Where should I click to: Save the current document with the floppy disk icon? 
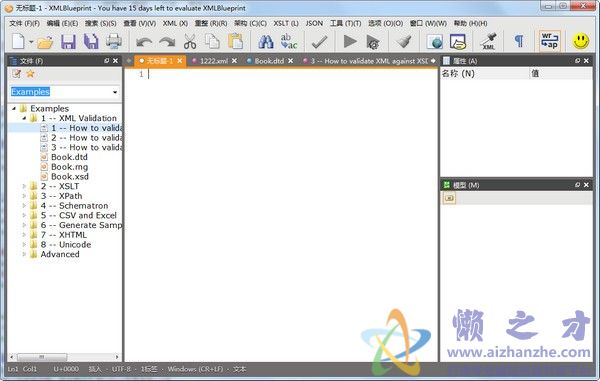click(68, 41)
